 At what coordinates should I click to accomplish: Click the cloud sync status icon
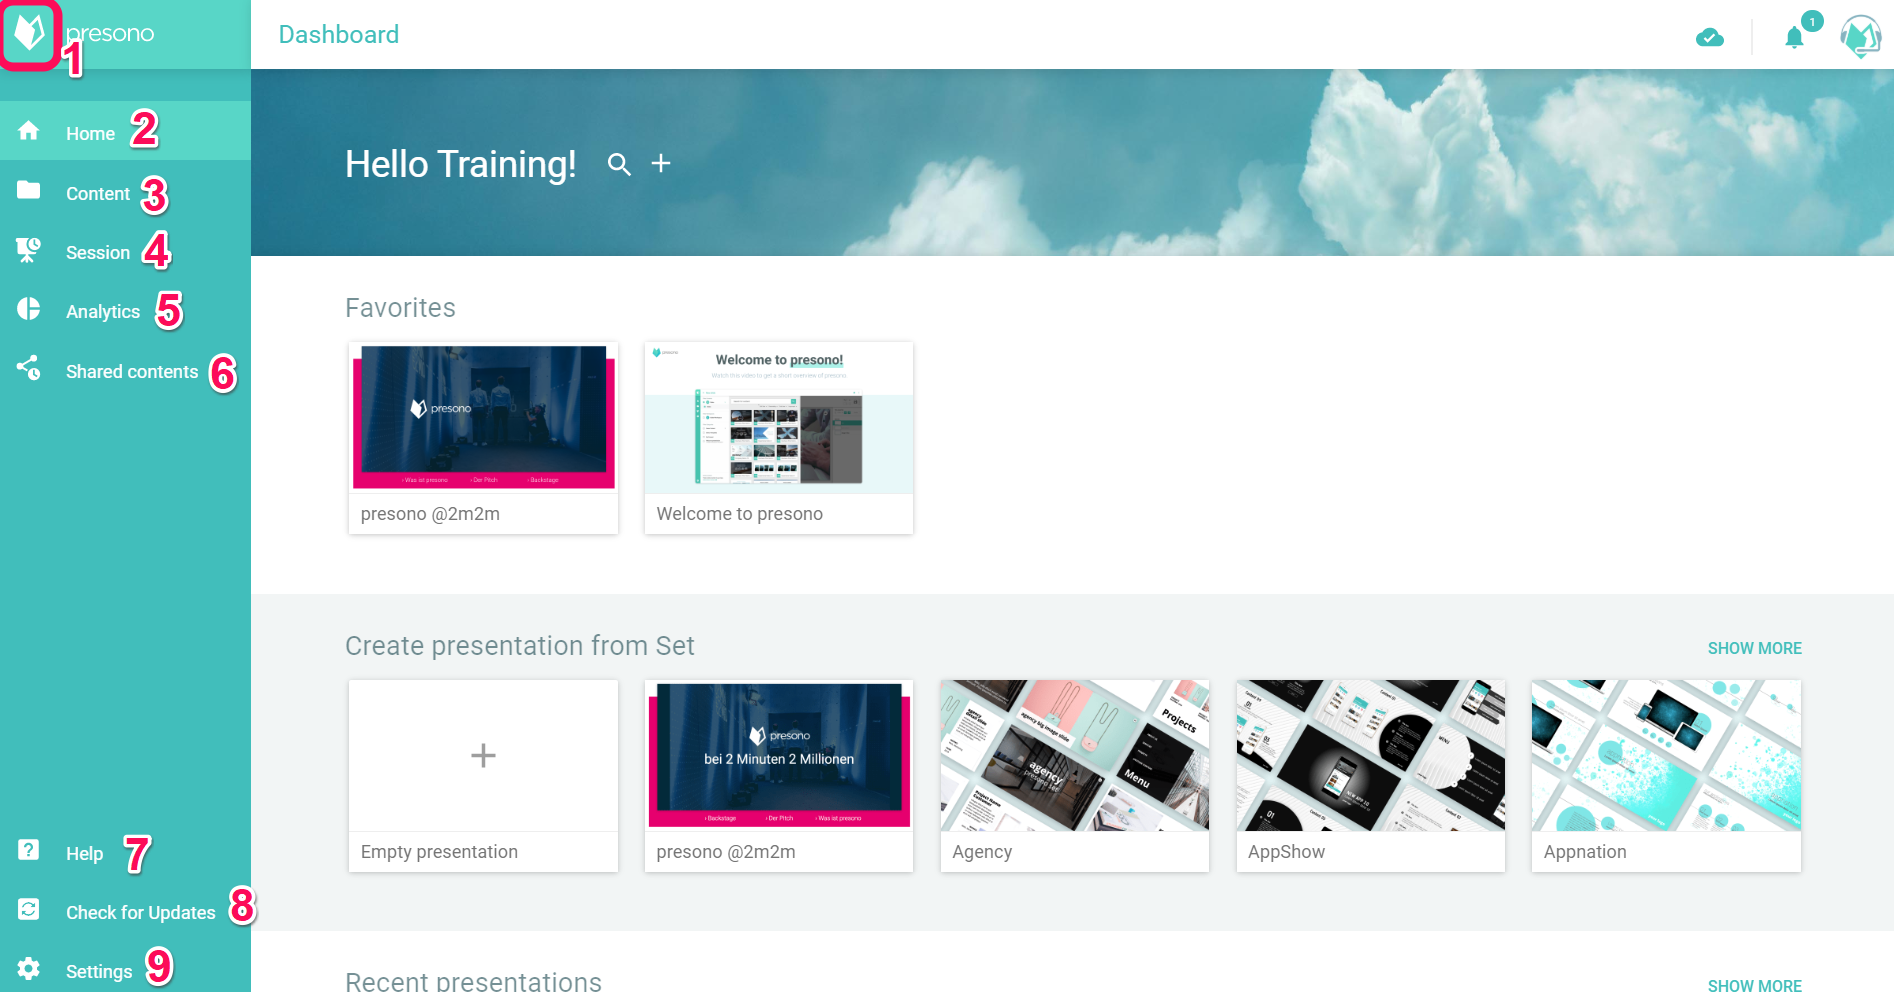pyautogui.click(x=1710, y=38)
